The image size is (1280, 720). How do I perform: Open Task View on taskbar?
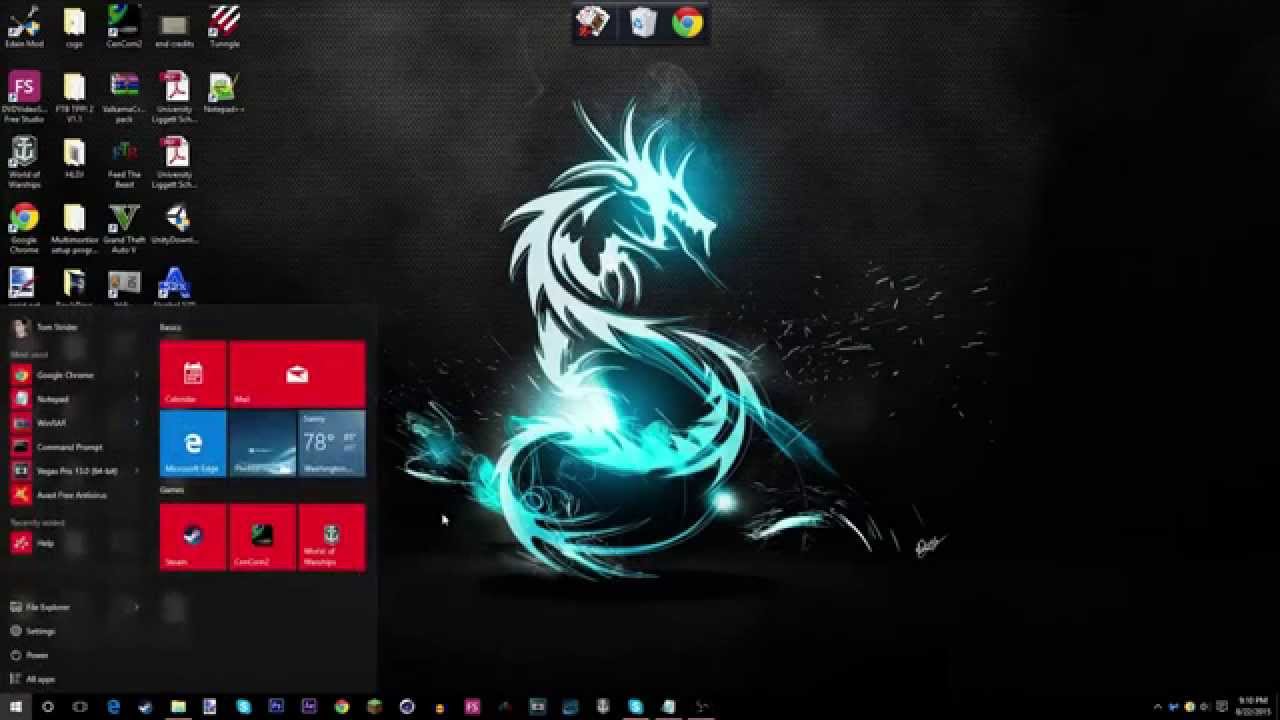[80, 707]
